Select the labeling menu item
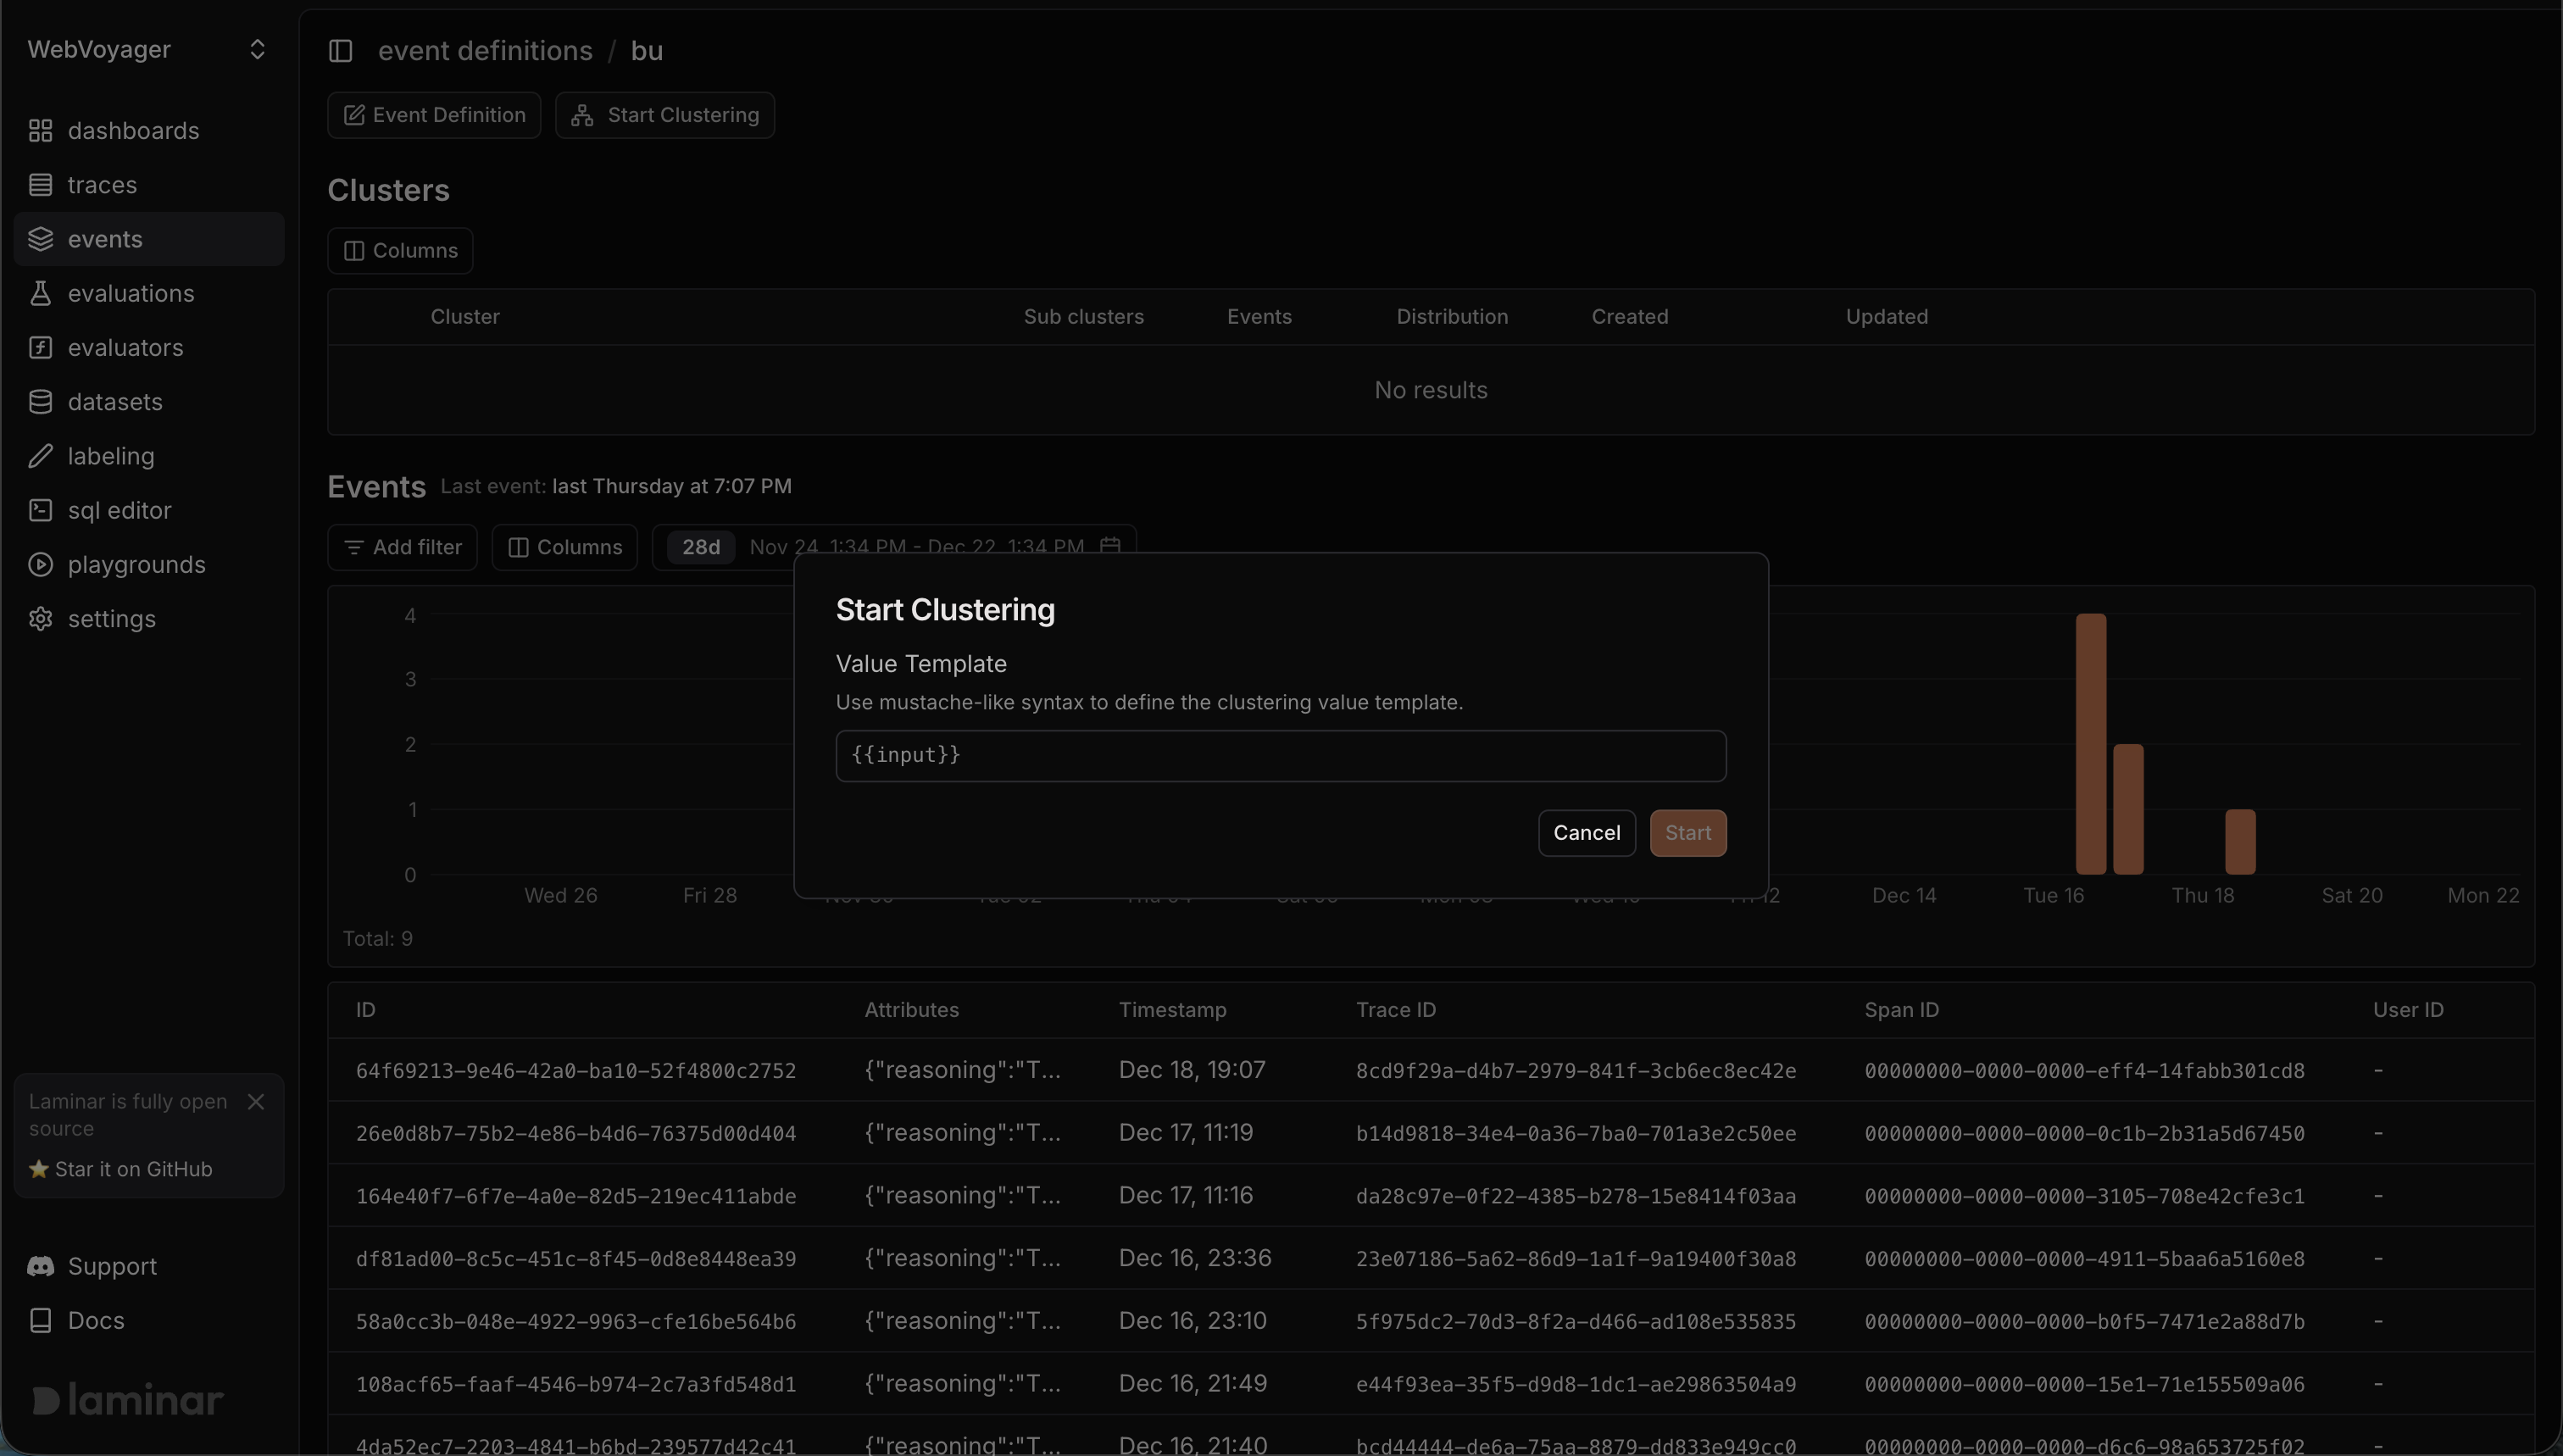Viewport: 2563px width, 1456px height. click(x=111, y=456)
